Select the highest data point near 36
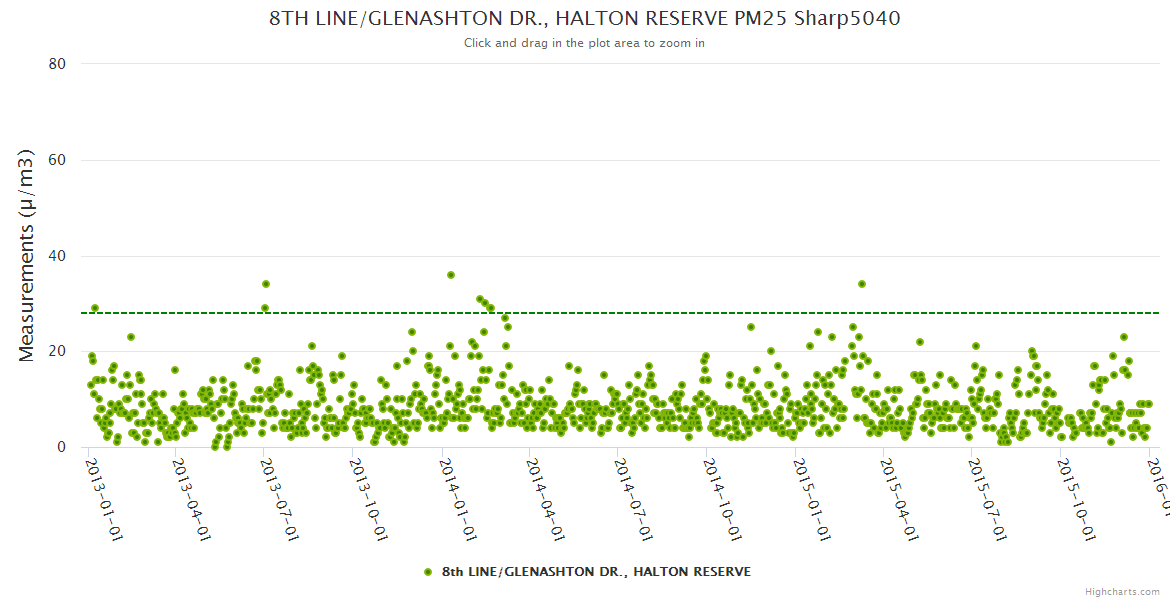Viewport: 1170px width, 600px height. [451, 275]
